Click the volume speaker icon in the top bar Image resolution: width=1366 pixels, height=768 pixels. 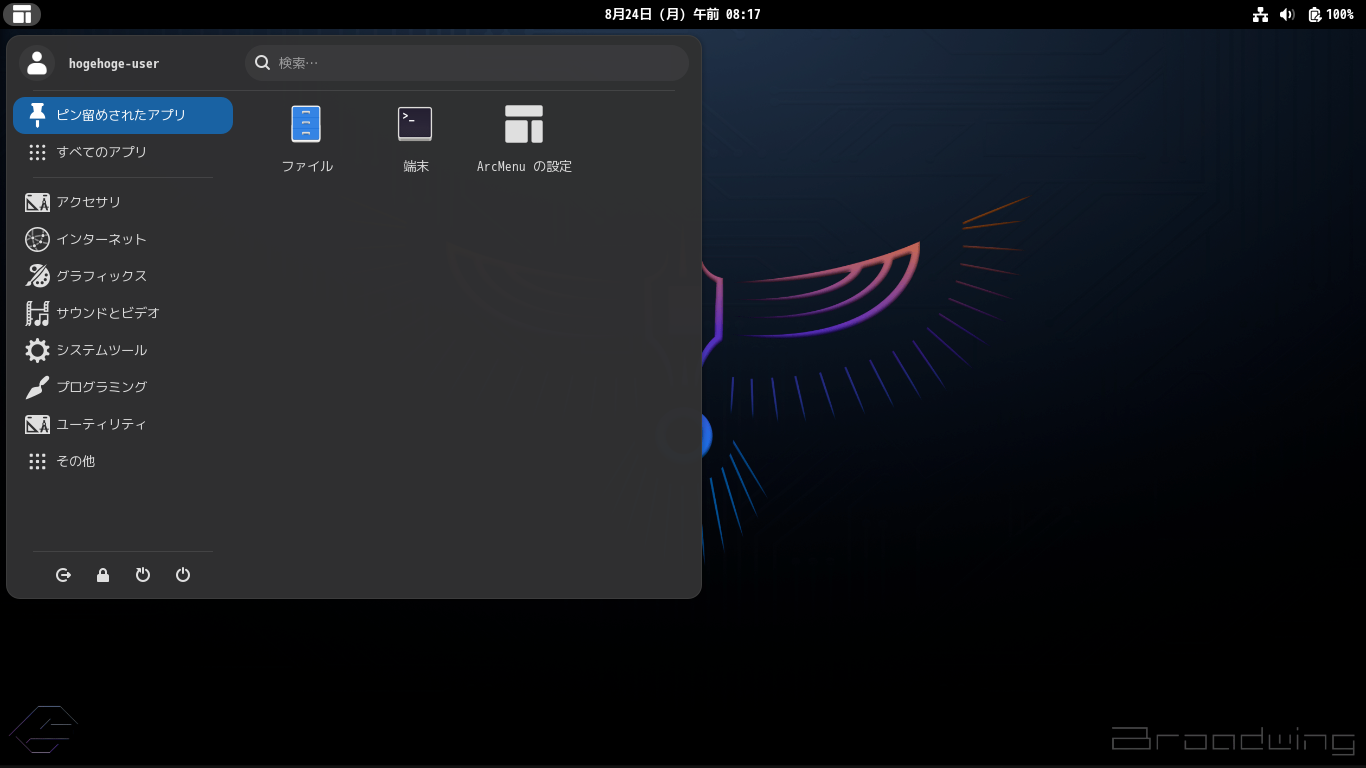1287,14
